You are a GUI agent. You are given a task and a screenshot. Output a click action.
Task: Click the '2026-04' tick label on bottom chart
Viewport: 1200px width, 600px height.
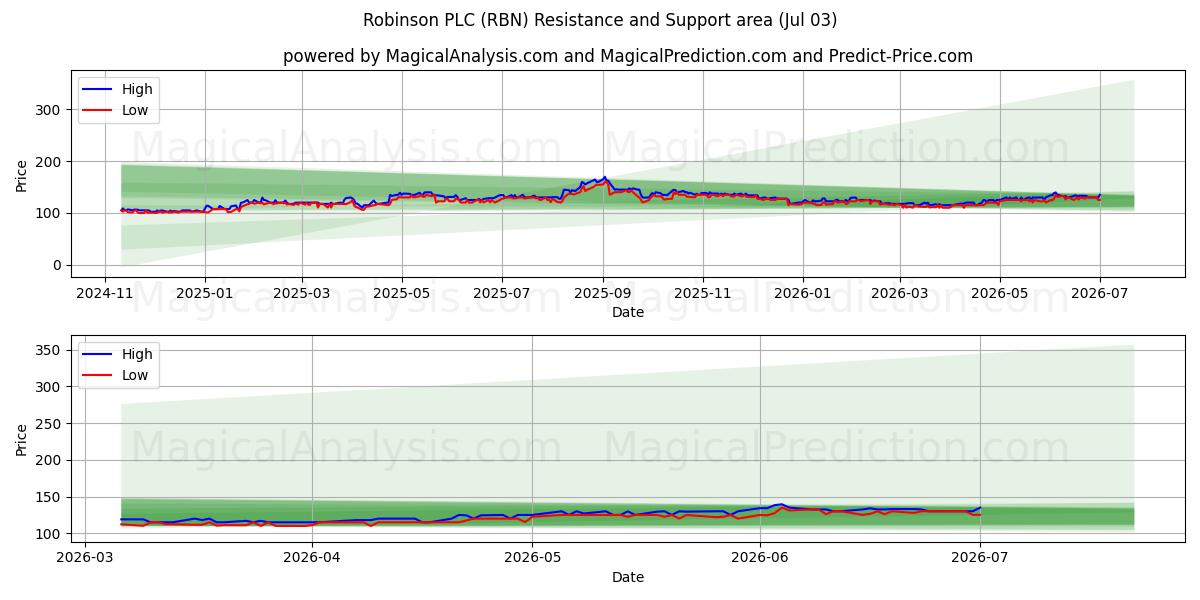(x=312, y=559)
